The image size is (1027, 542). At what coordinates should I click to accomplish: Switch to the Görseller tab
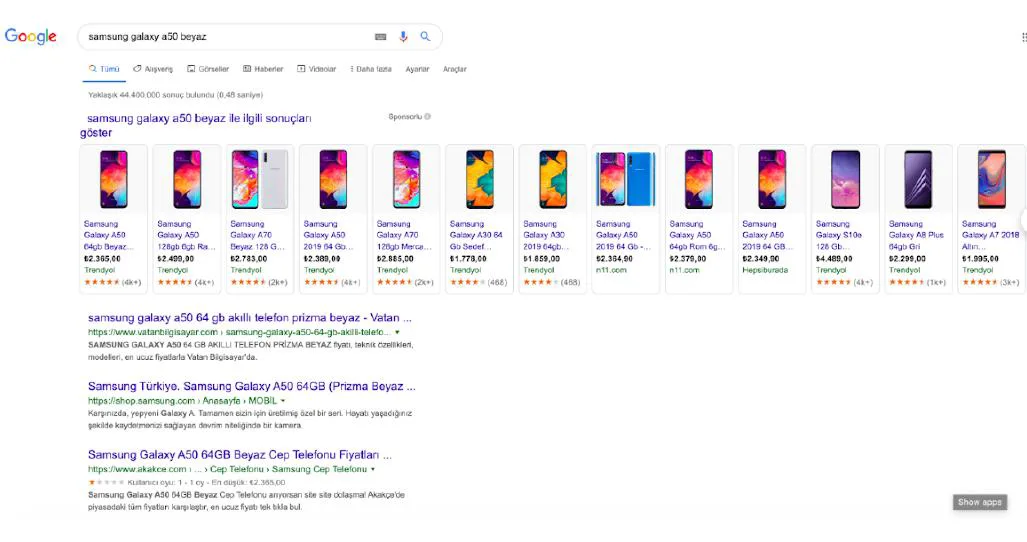point(208,69)
